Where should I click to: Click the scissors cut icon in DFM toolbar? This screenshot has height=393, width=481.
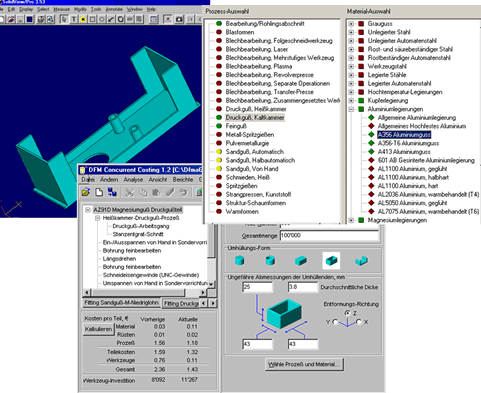[129, 192]
